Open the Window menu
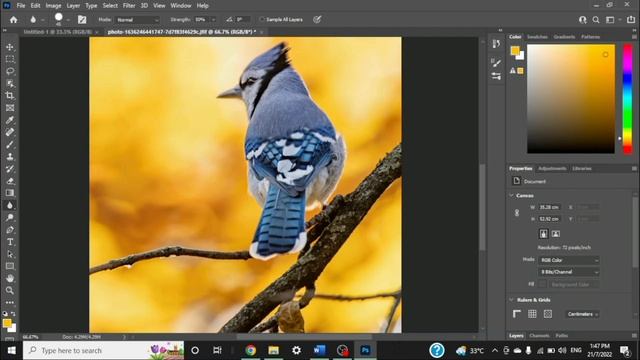Image resolution: width=640 pixels, height=360 pixels. 181,6
